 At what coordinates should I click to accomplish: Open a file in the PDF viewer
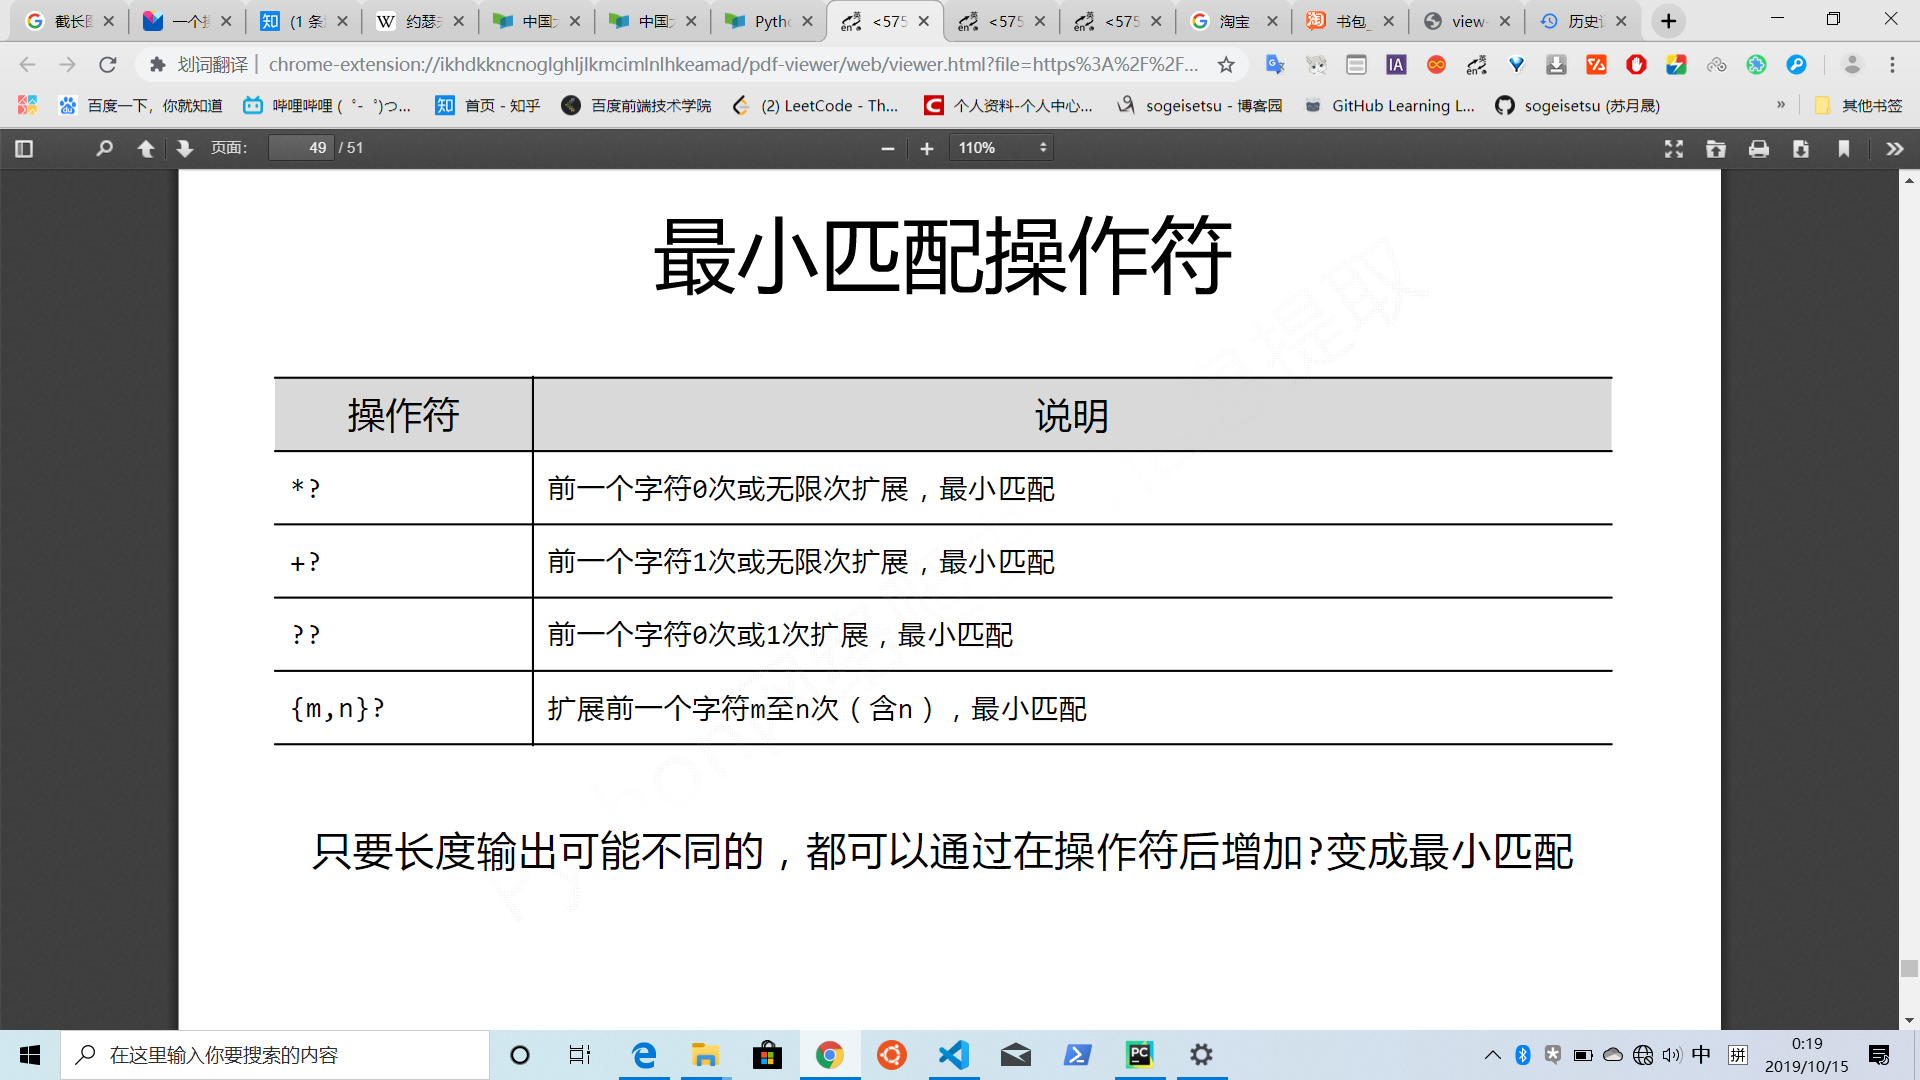[x=1716, y=148]
